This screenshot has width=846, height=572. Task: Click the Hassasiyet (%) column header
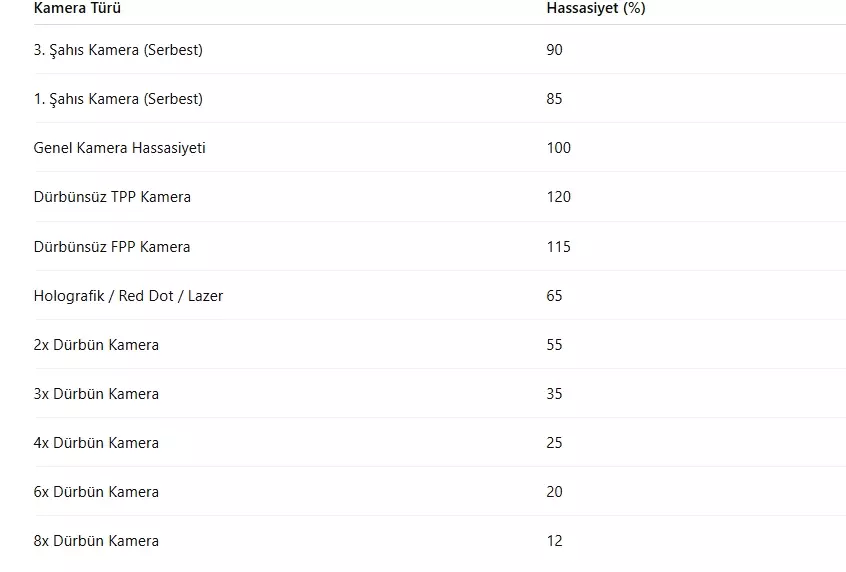[596, 8]
